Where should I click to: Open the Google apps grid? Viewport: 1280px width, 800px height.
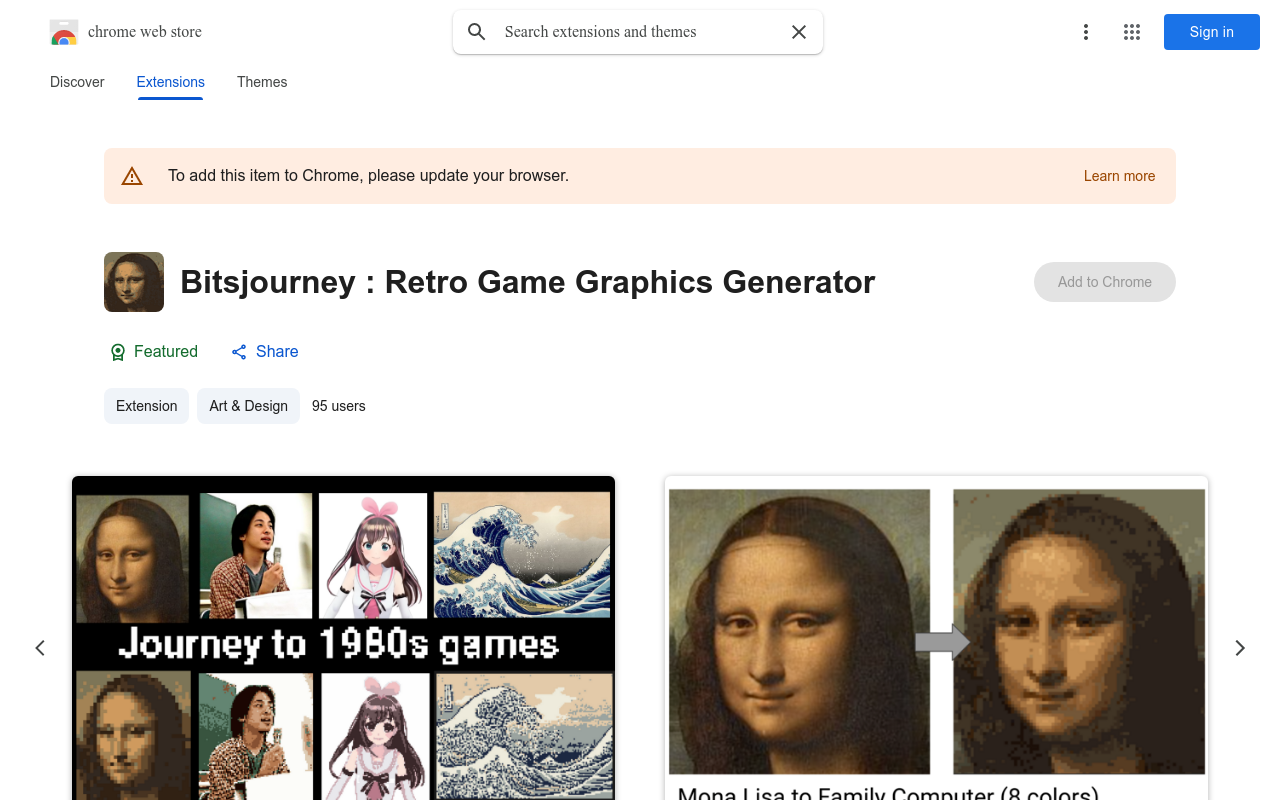point(1132,32)
